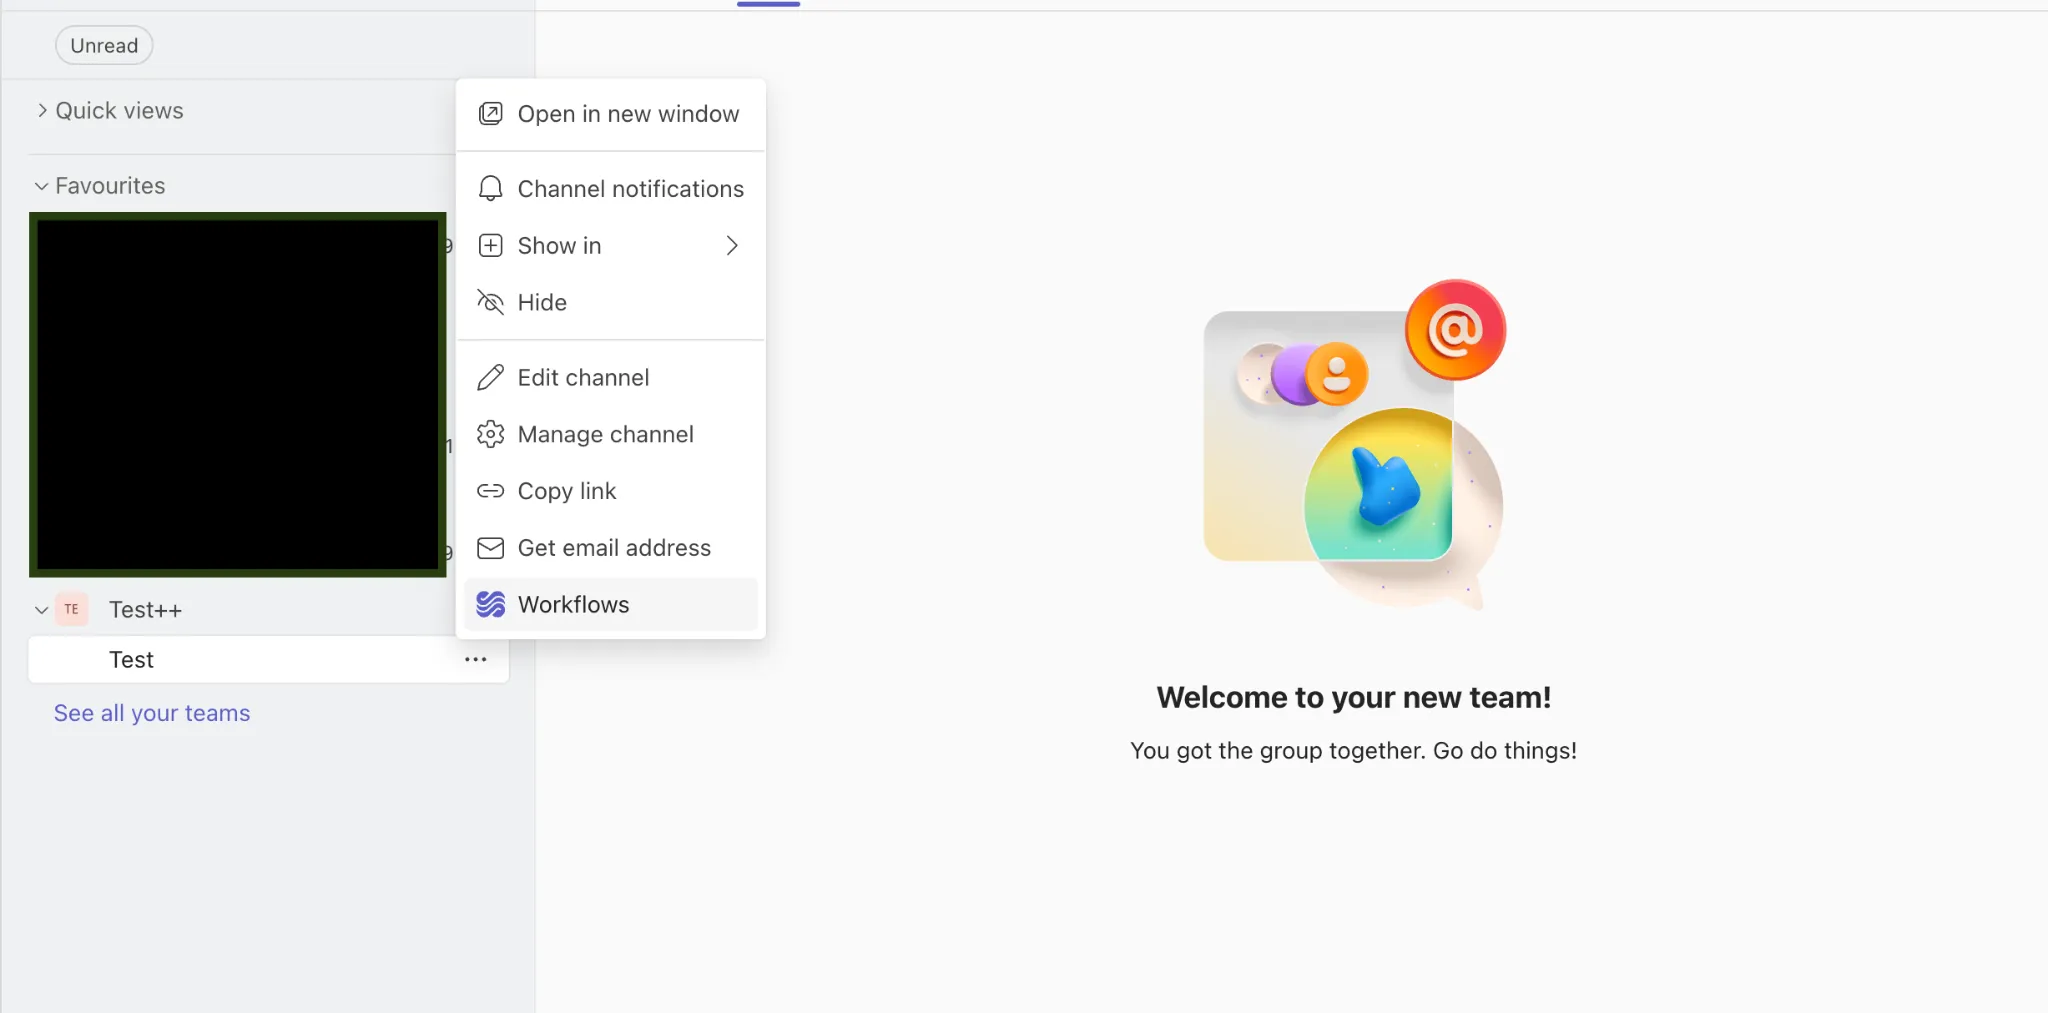Choose Manage channel from the menu
This screenshot has height=1013, width=2048.
coord(611,434)
